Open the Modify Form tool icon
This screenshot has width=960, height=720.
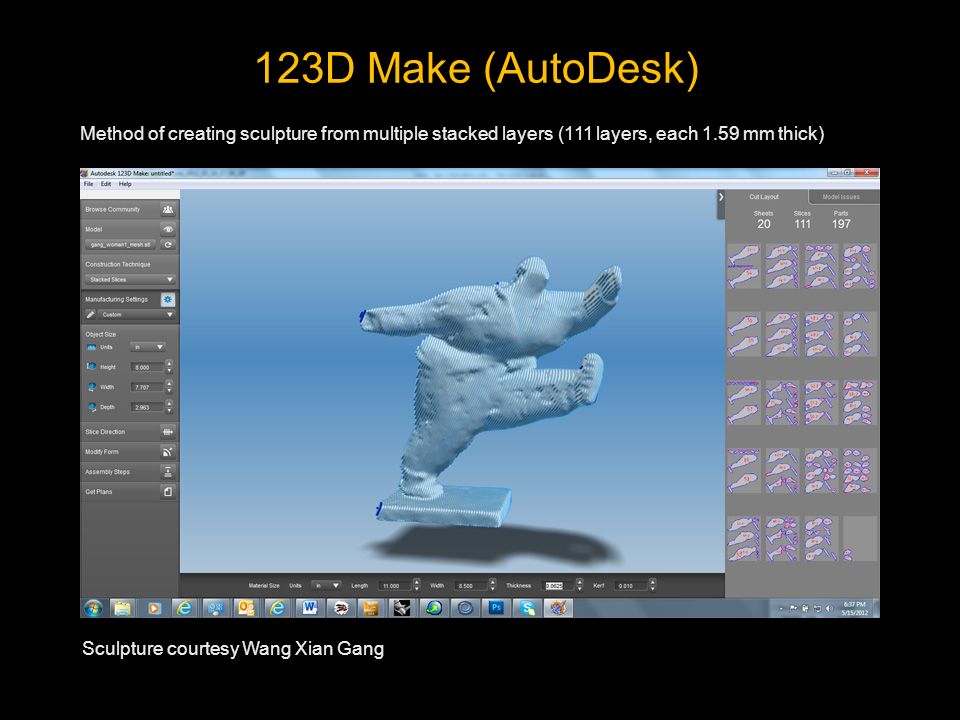(x=168, y=452)
